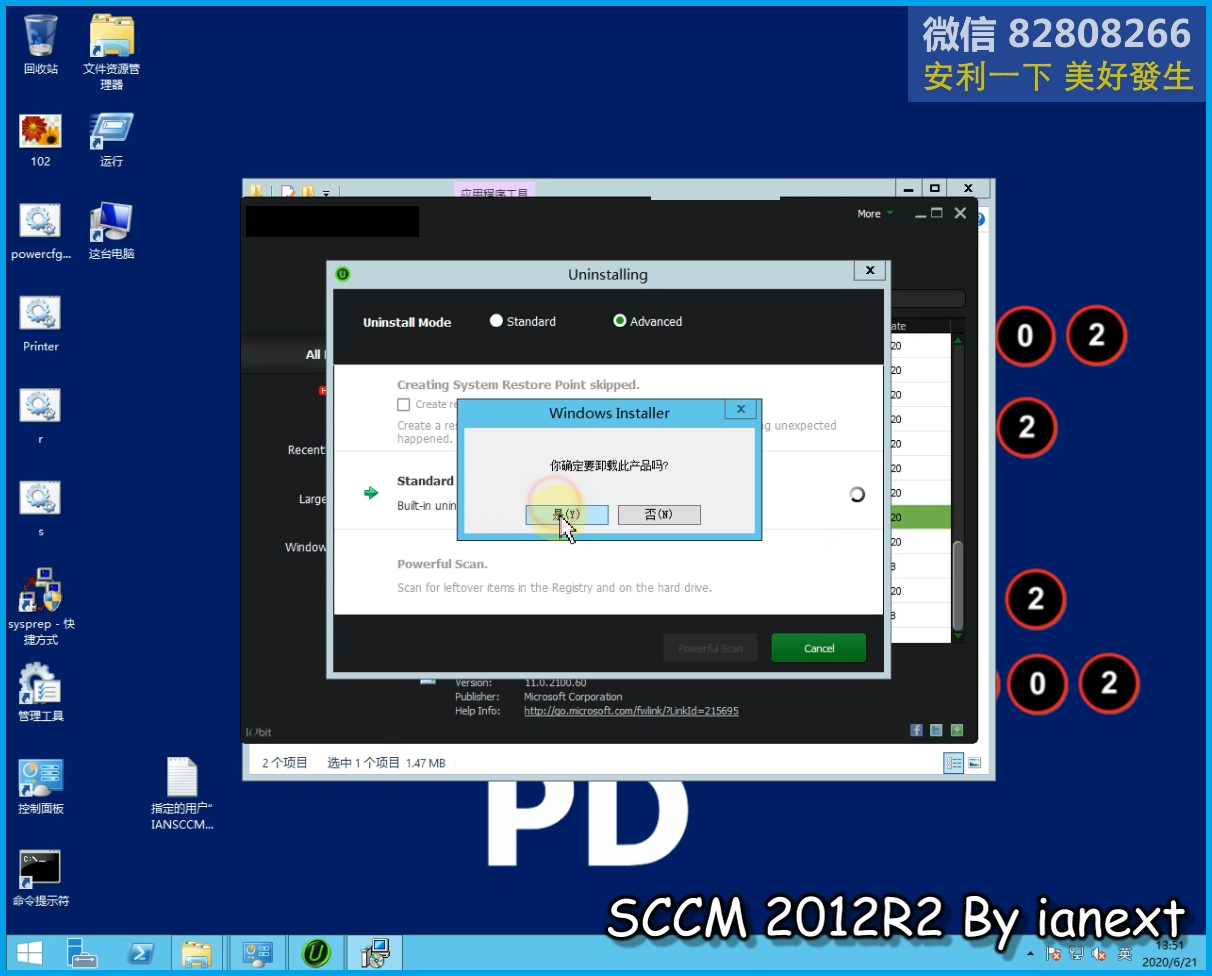This screenshot has width=1212, height=976.
Task: Decline uninstall with 否(N) button
Action: 659,514
